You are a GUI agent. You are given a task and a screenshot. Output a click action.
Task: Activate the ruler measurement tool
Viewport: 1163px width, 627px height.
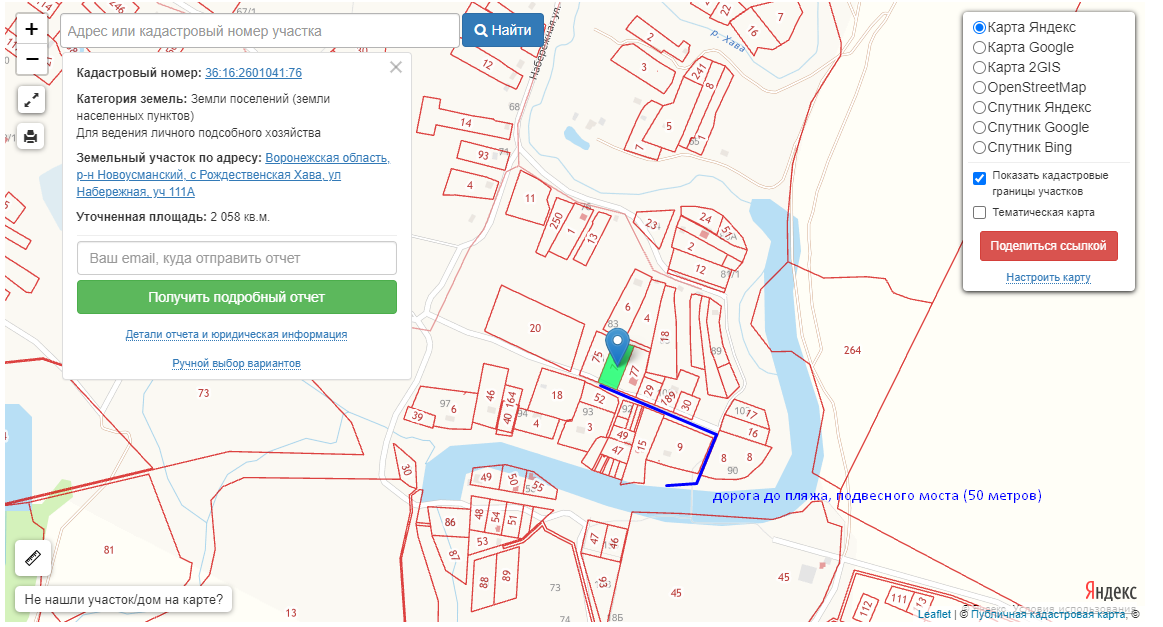click(33, 558)
